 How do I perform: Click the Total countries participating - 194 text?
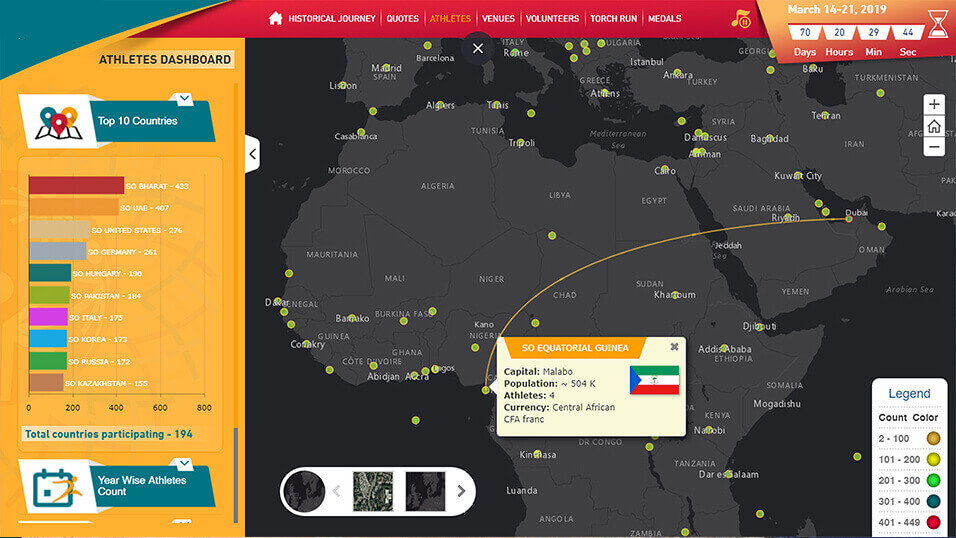[109, 434]
